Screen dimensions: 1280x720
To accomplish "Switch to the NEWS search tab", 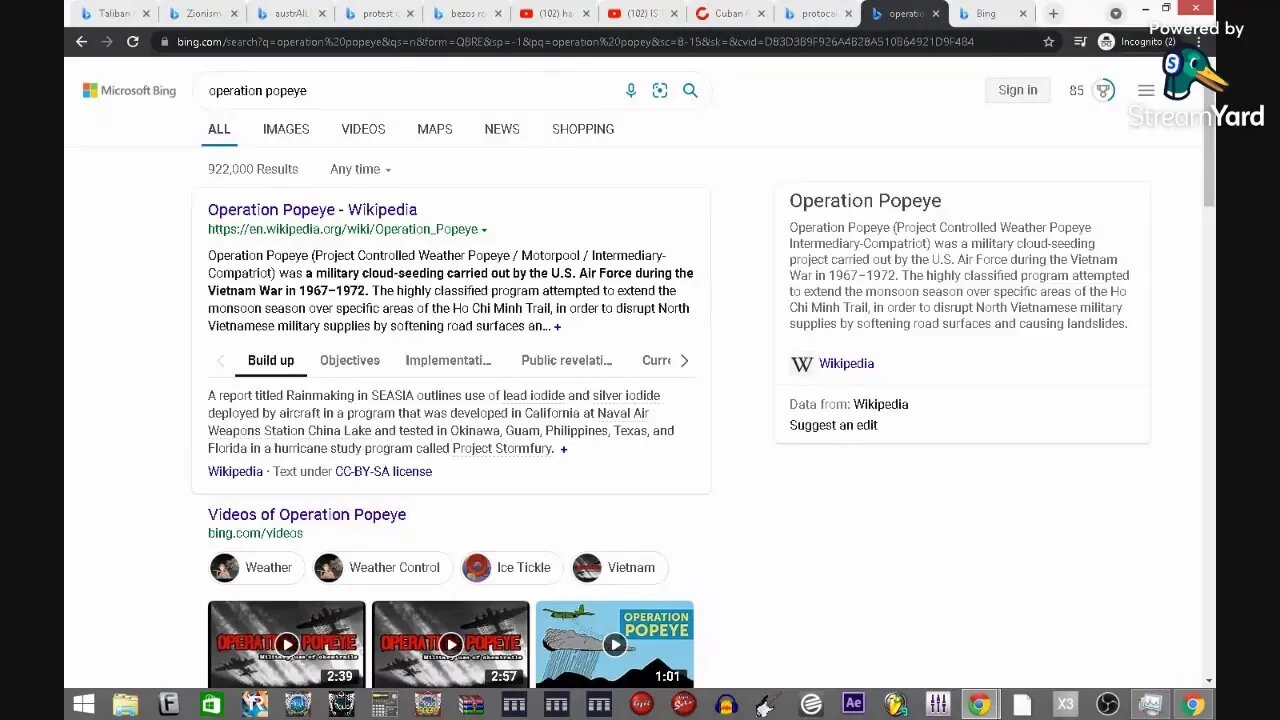I will click(x=502, y=129).
